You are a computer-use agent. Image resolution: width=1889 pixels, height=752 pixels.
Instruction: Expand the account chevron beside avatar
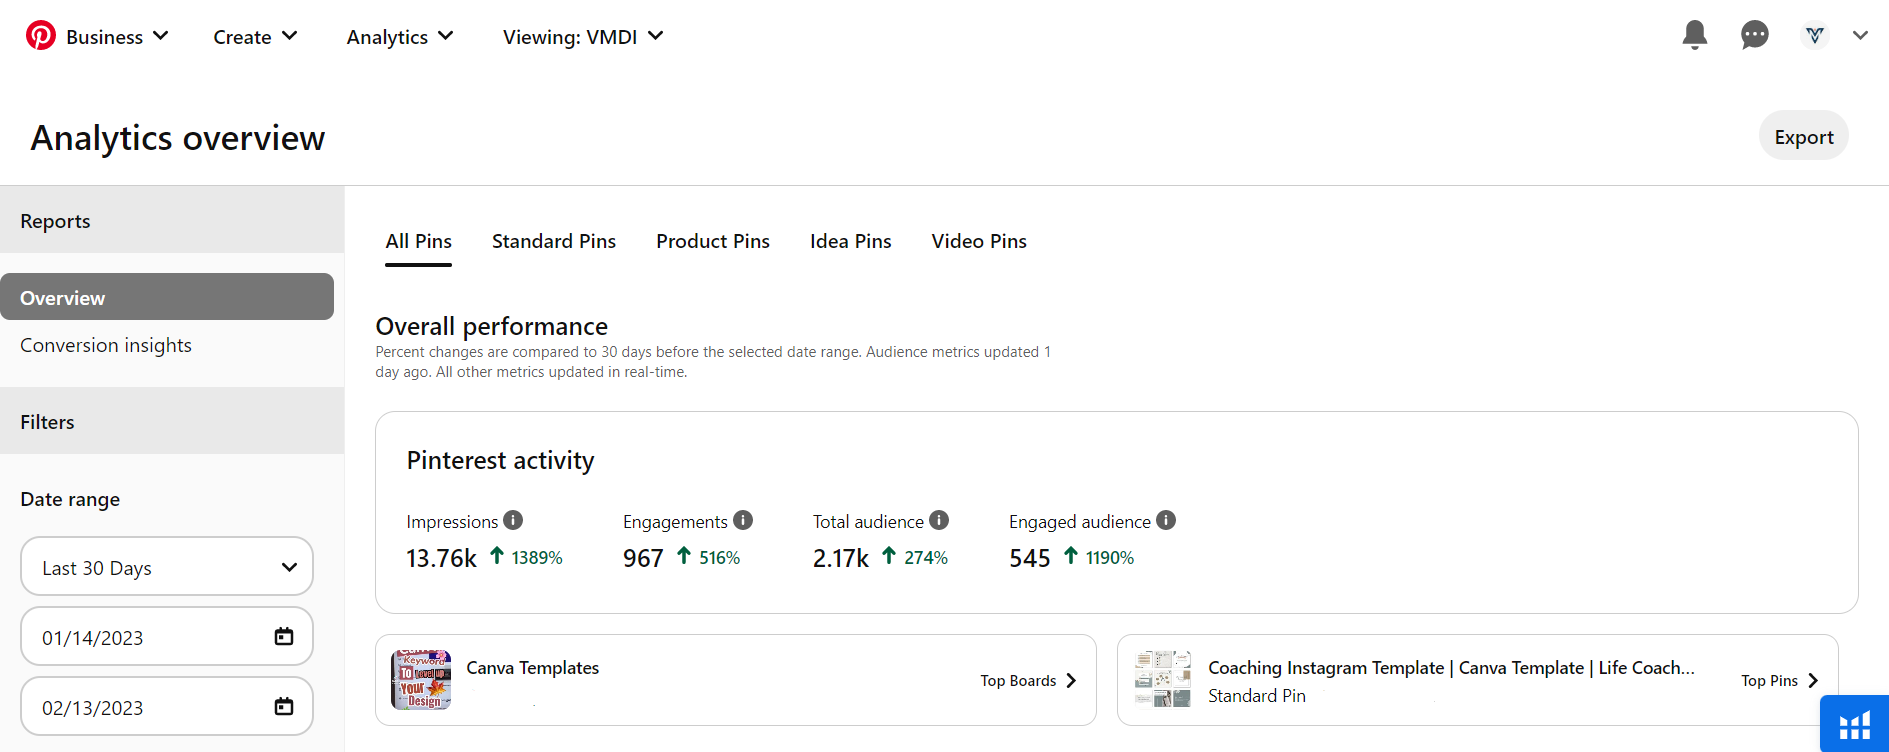click(1860, 35)
